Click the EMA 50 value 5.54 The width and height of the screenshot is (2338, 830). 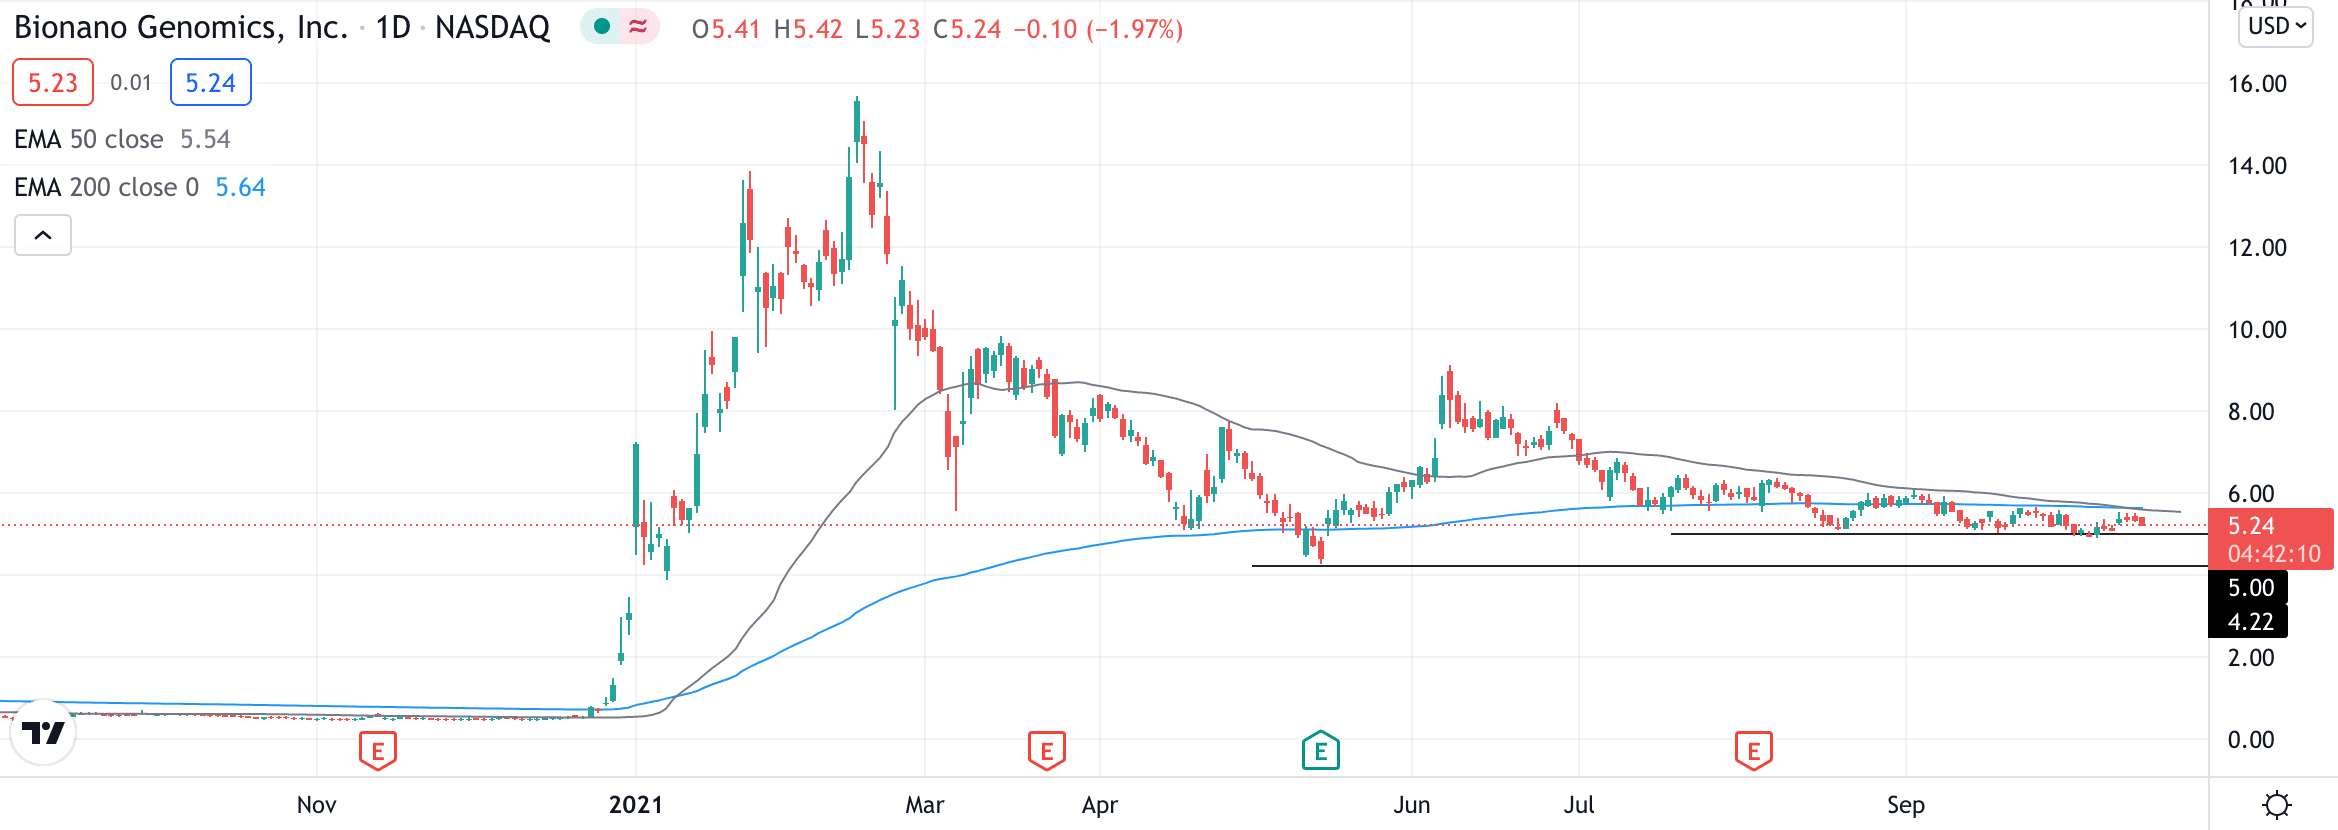pos(205,139)
